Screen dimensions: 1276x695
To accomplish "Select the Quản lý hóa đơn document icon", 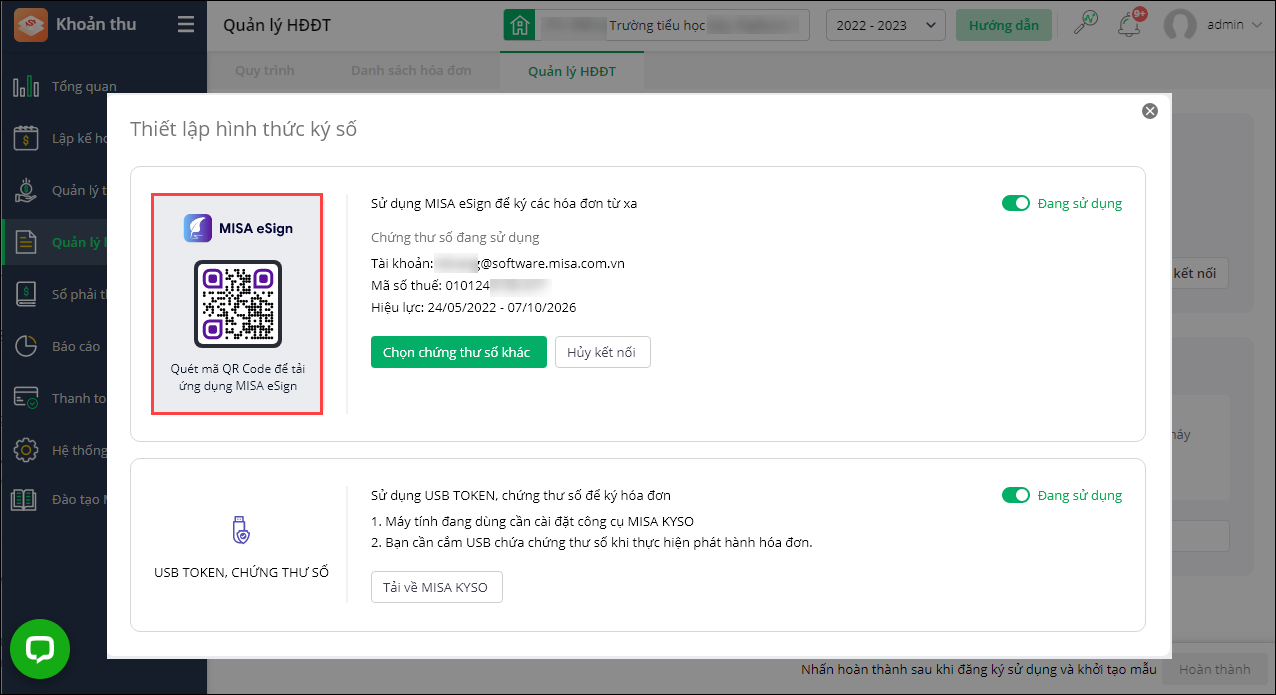I will click(x=26, y=242).
